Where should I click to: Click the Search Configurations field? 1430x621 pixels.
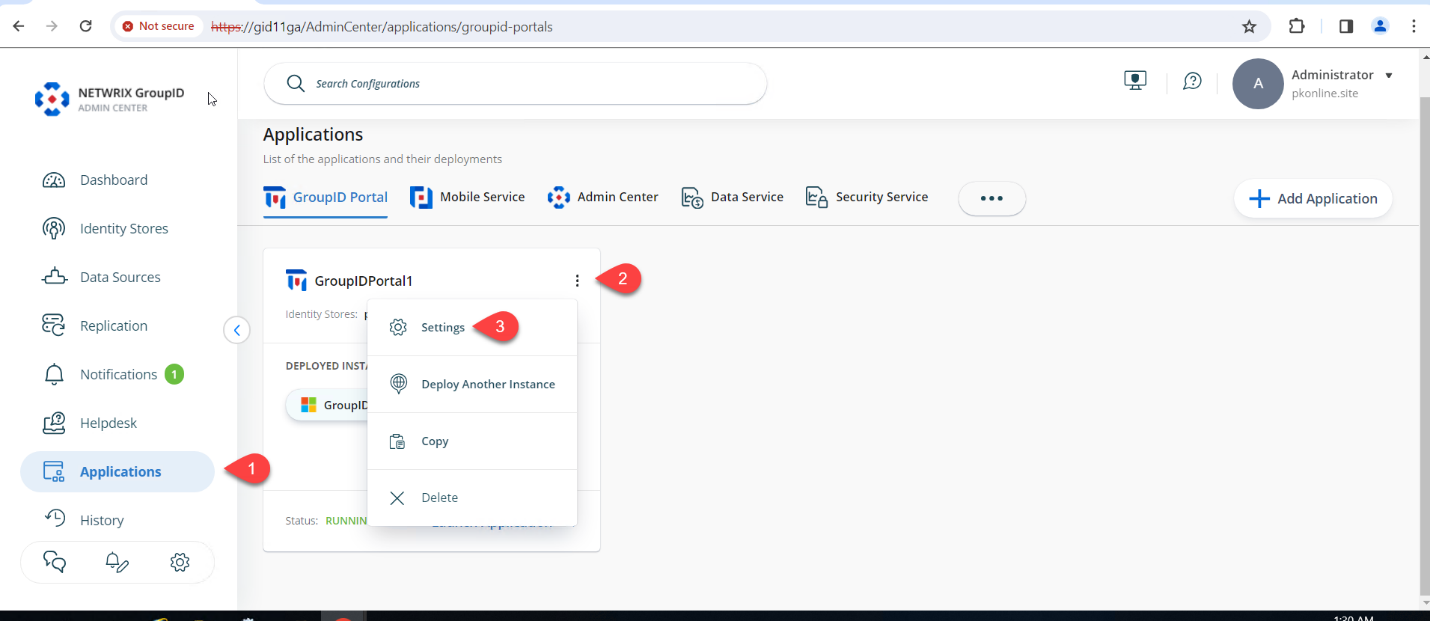tap(514, 83)
